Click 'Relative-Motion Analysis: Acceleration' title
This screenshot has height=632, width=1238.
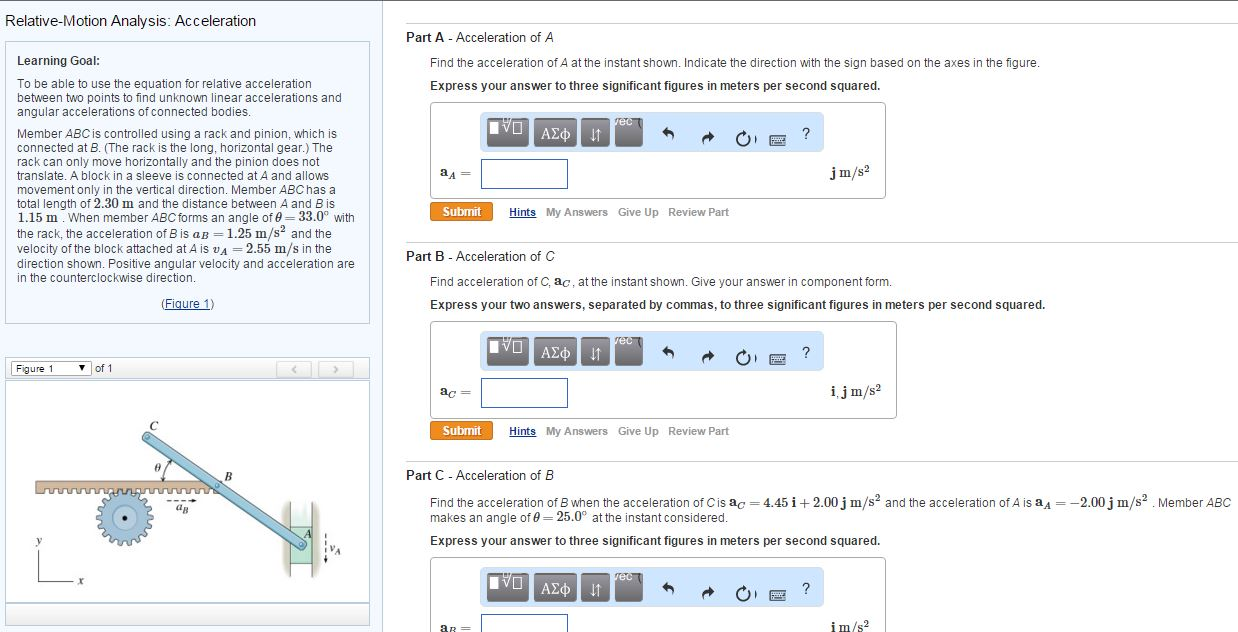click(x=131, y=21)
